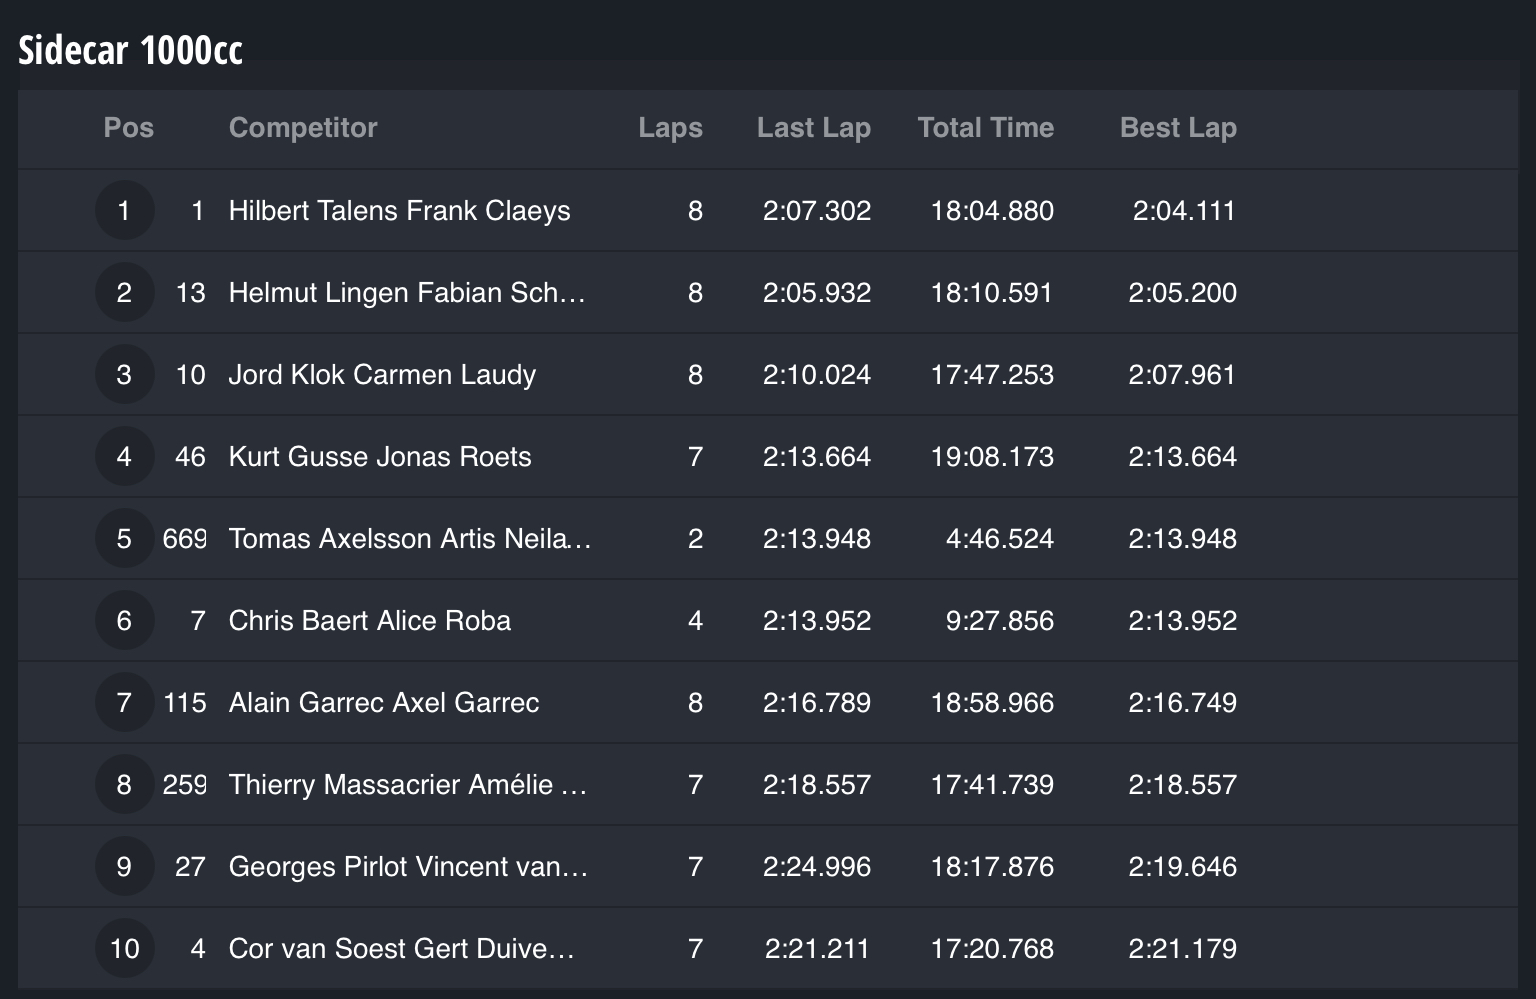Sort by the Total Time column header
Image resolution: width=1536 pixels, height=999 pixels.
click(986, 127)
